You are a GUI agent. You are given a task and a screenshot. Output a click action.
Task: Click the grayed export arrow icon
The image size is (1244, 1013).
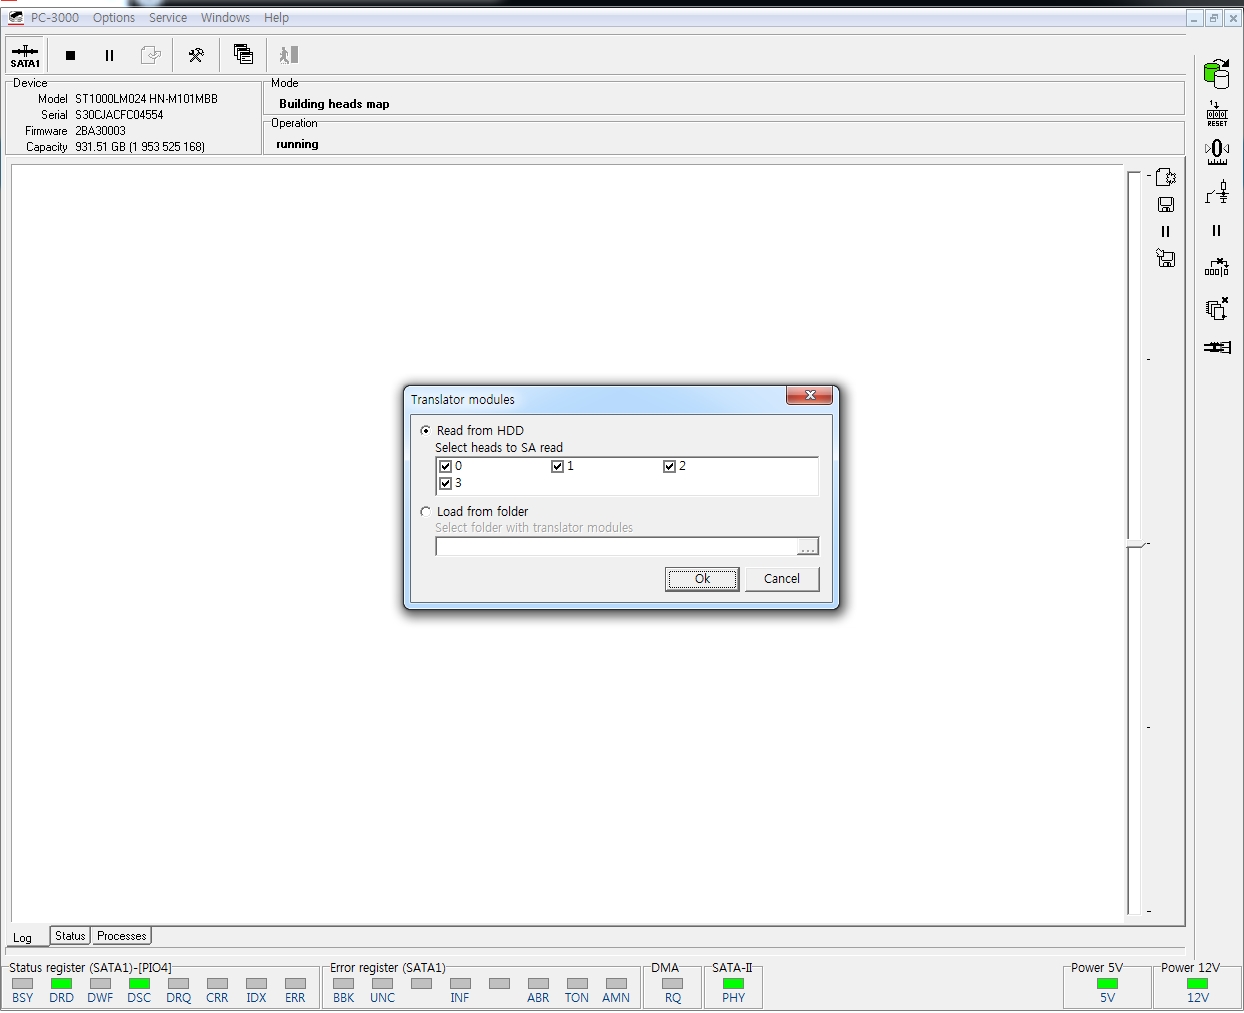click(150, 55)
